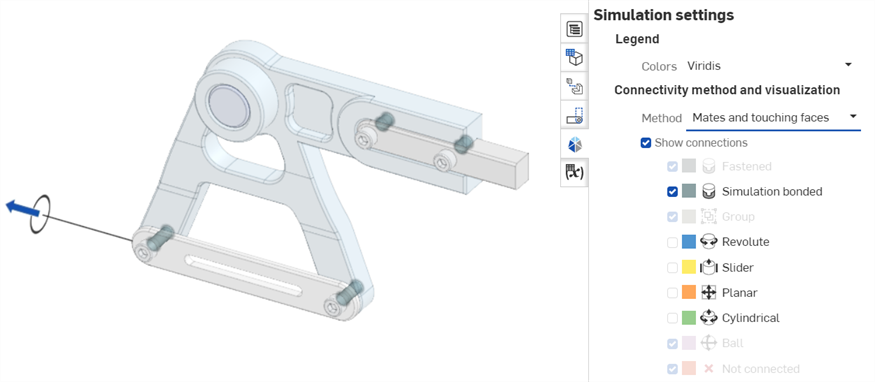
Task: Click the Fastened mate type icon
Action: (x=709, y=166)
